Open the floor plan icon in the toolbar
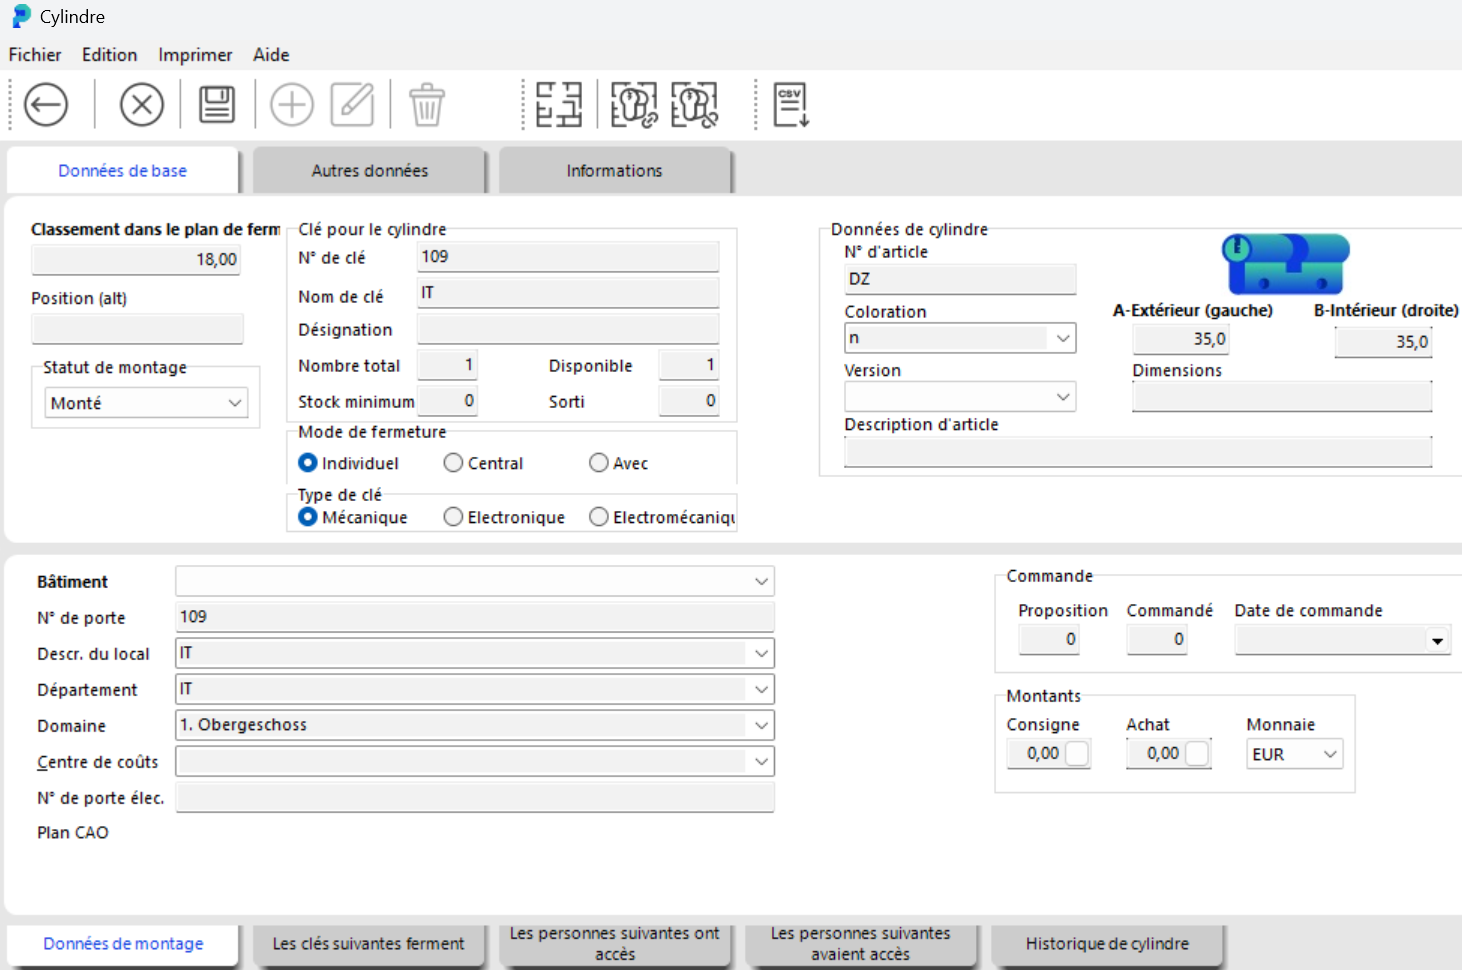The height and width of the screenshot is (970, 1462). tap(559, 105)
